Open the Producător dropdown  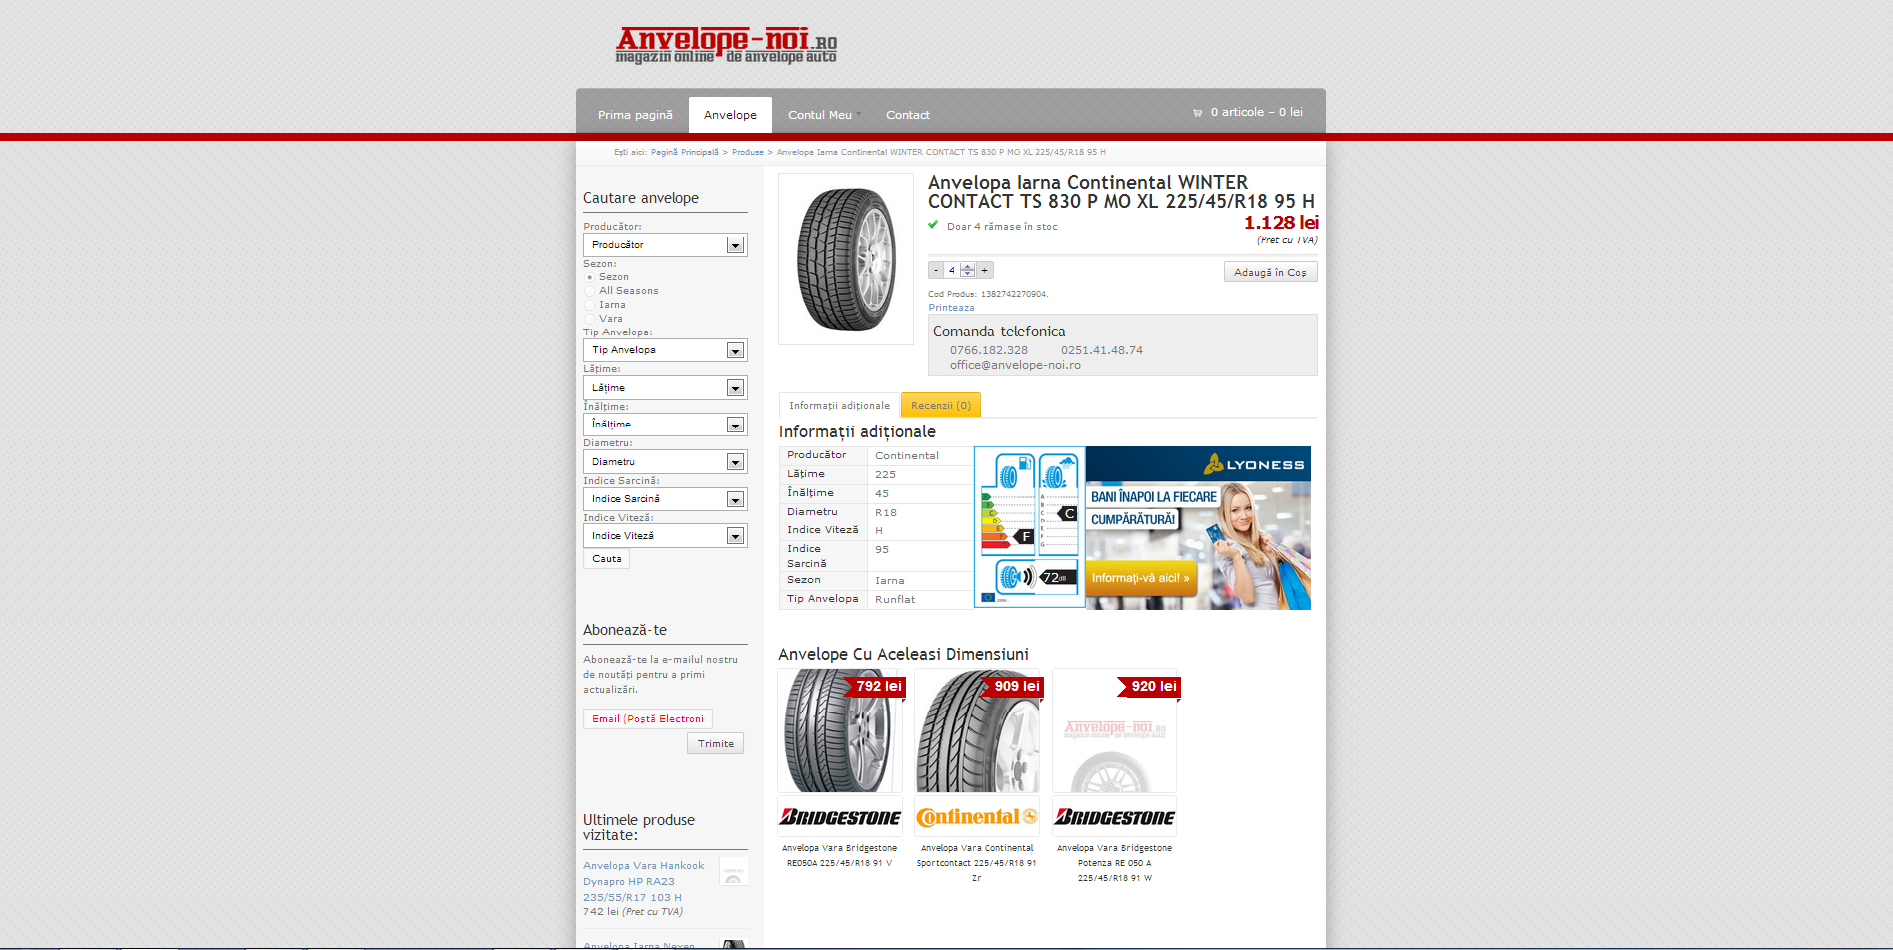(665, 245)
